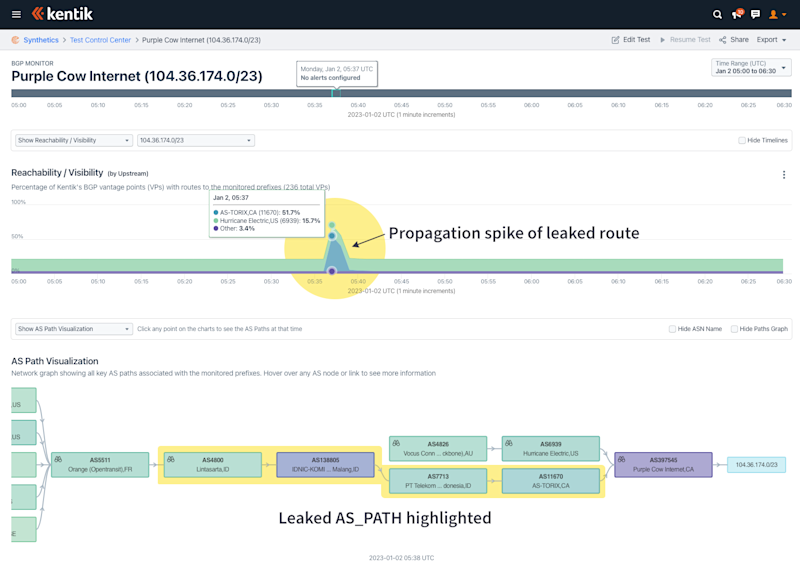Viewport: 800px width, 574px height.
Task: Select the AS6939 Hurricane Electric node
Action: click(551, 448)
